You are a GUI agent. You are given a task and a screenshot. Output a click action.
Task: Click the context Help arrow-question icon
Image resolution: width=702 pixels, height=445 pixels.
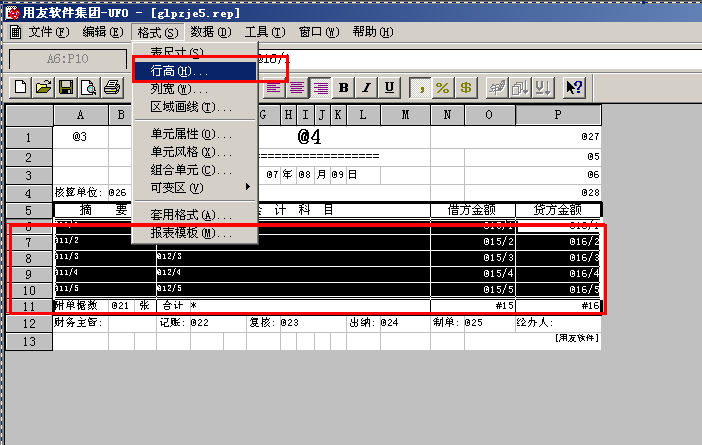574,88
